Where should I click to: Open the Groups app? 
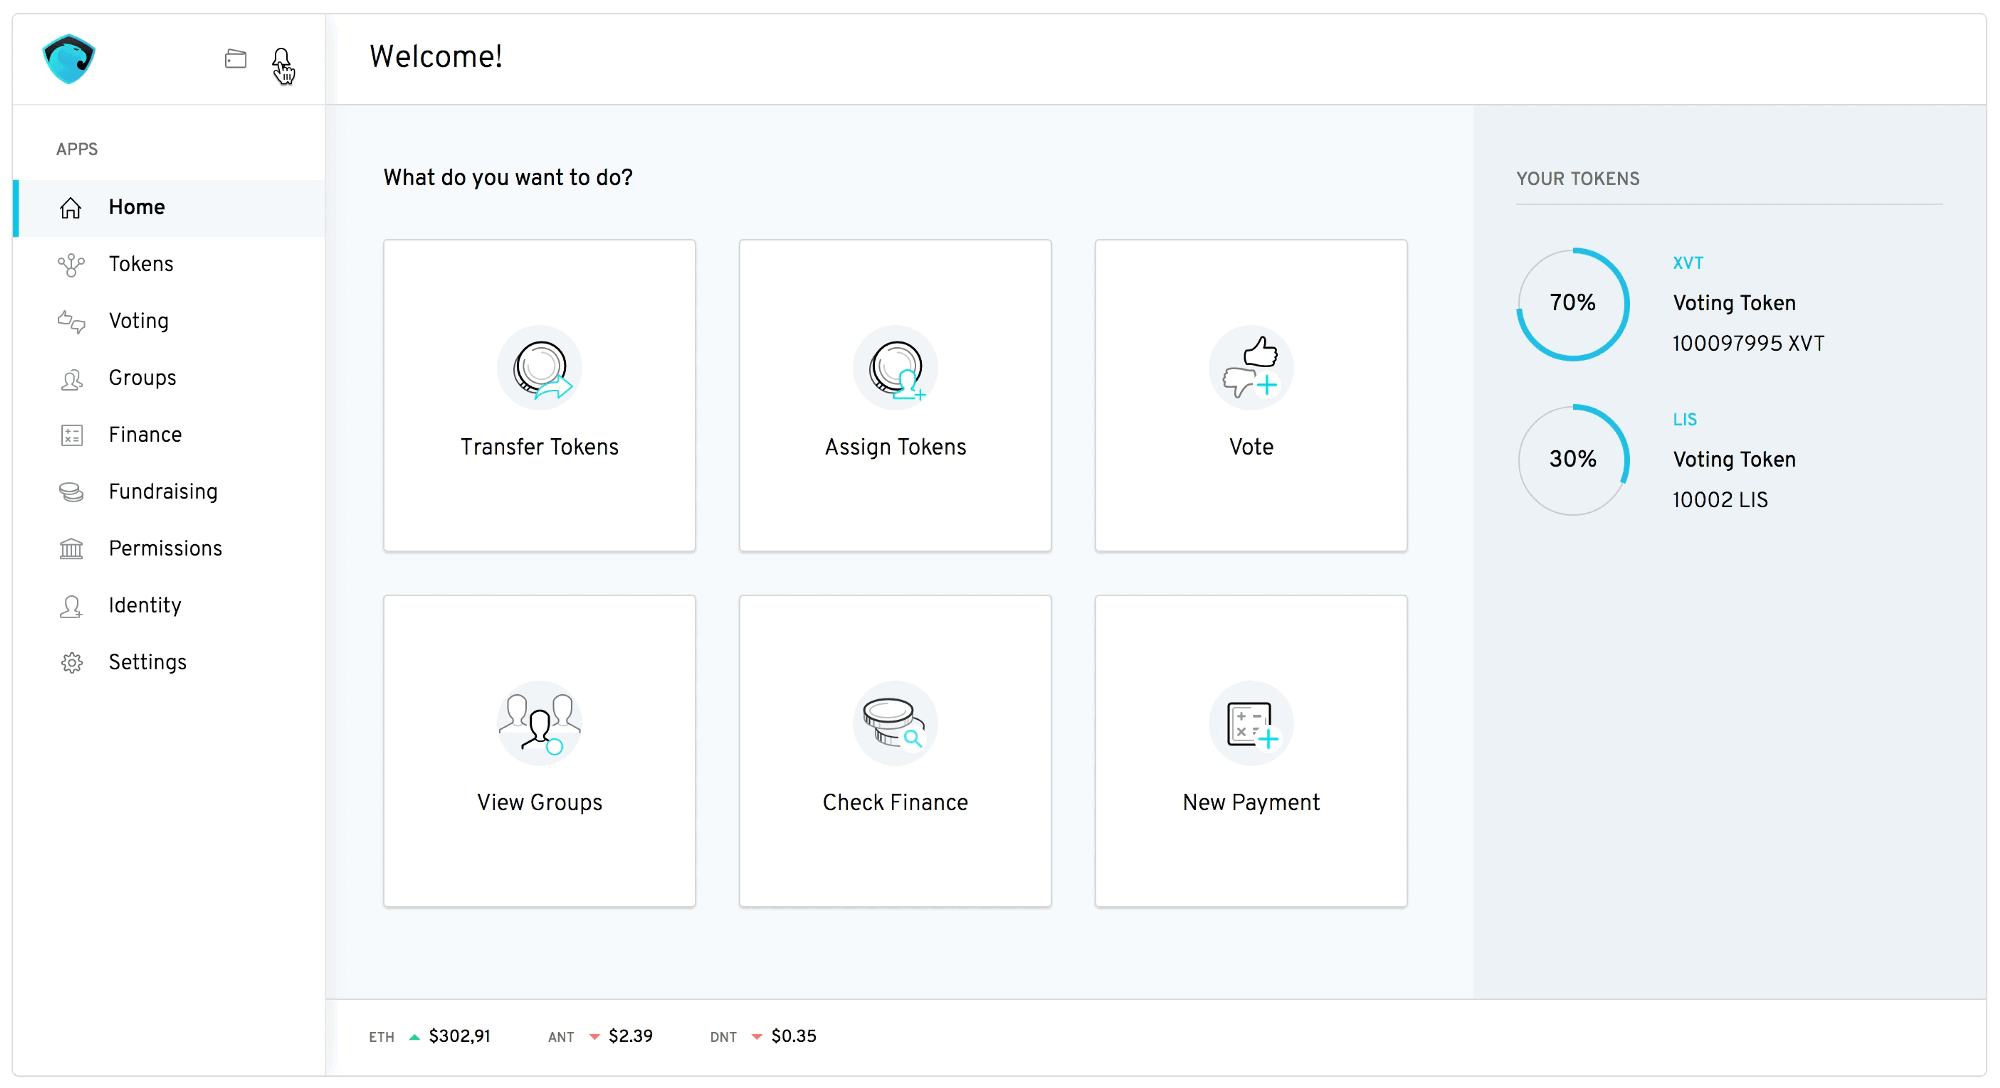click(x=142, y=378)
